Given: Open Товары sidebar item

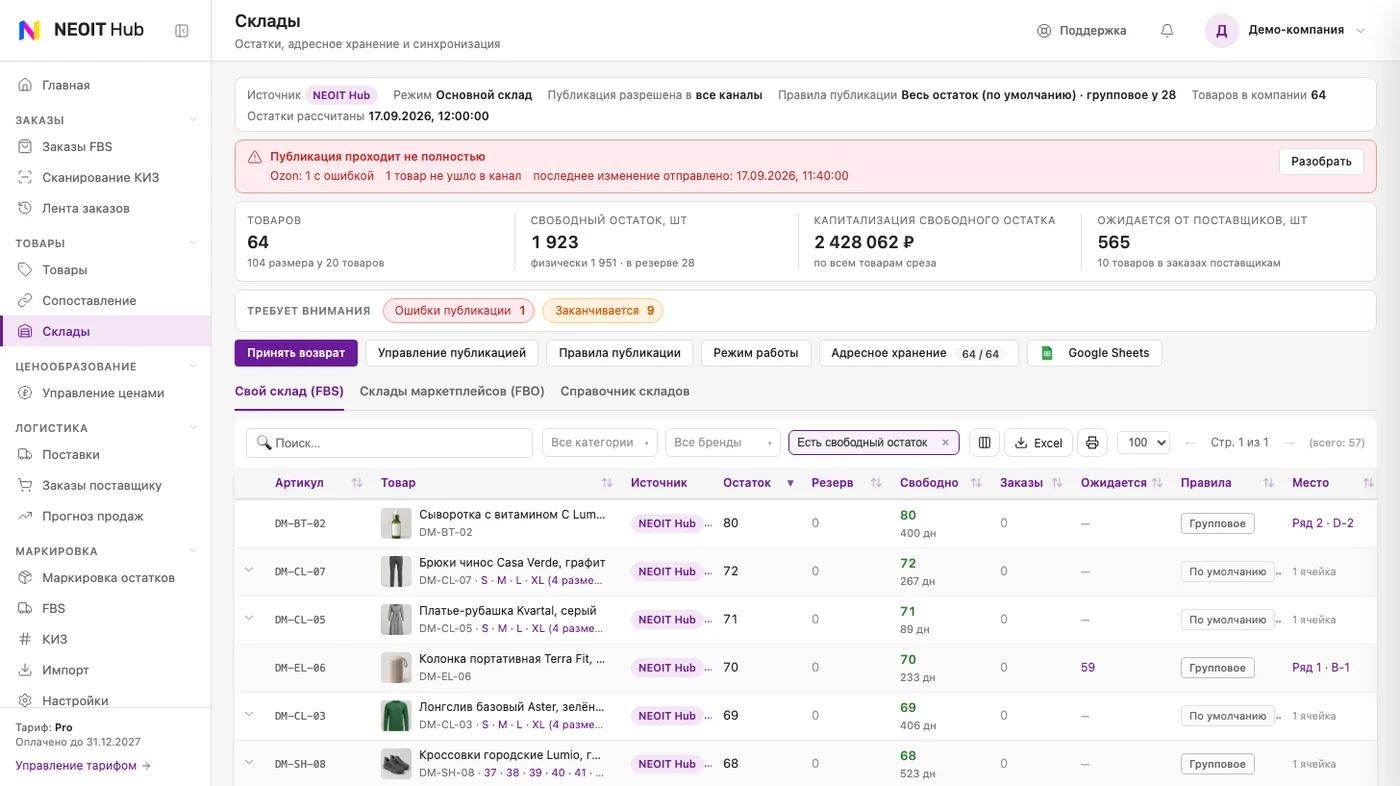Looking at the screenshot, I should coord(105,269).
